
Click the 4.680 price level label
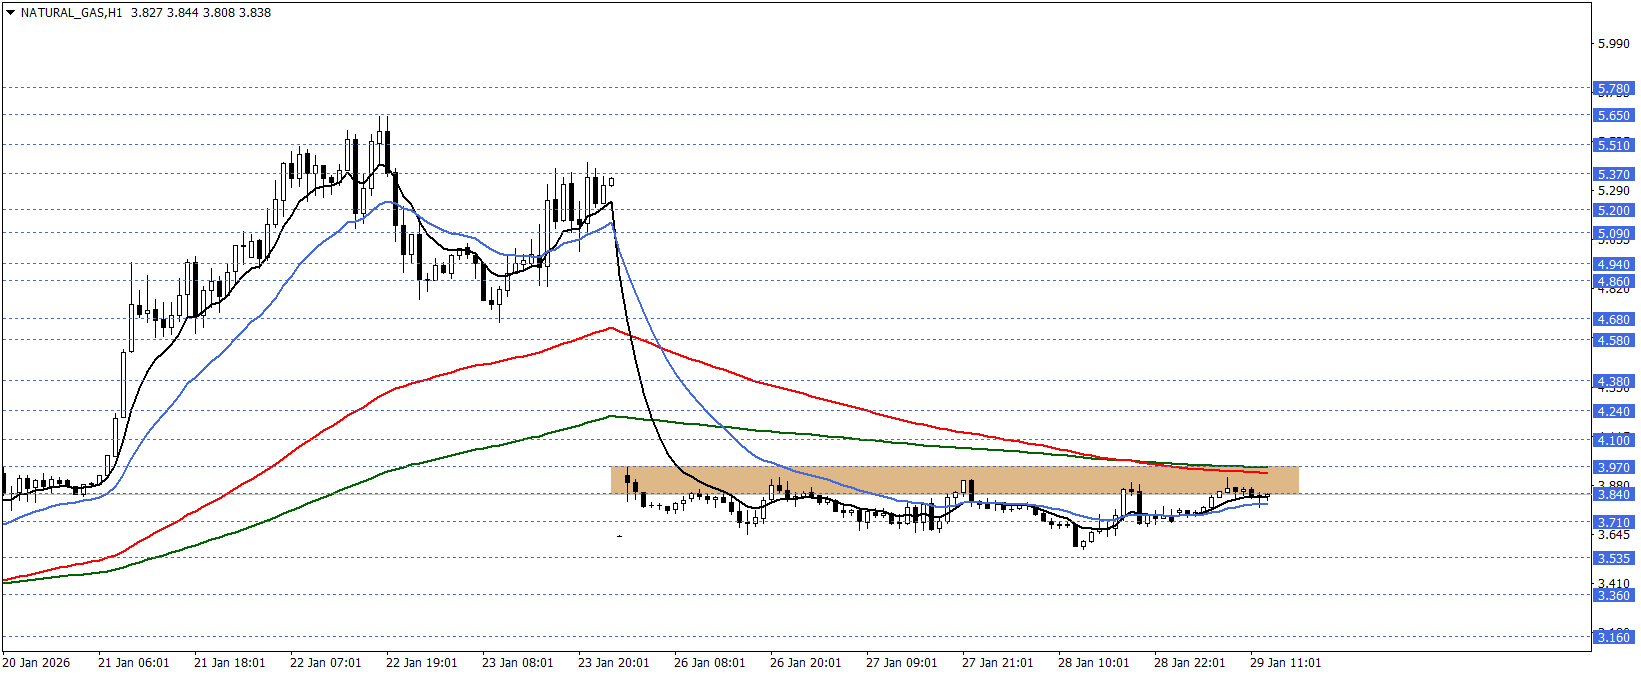1612,319
